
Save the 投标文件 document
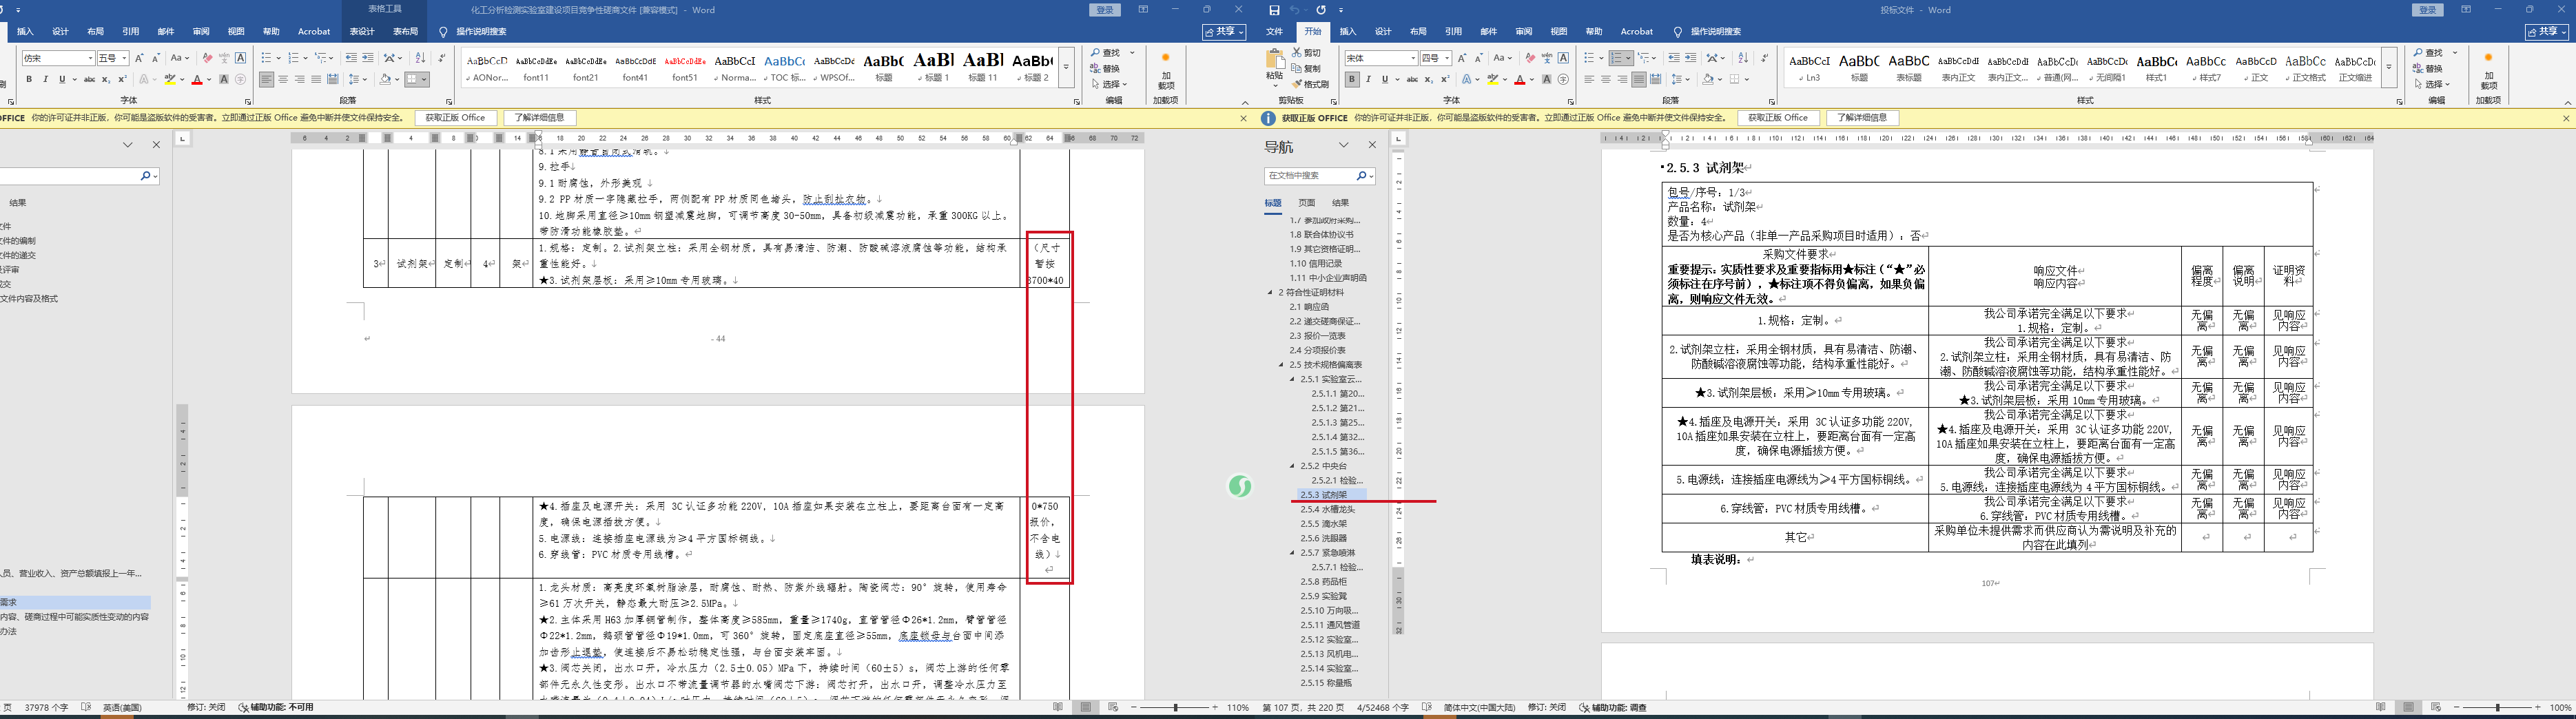pos(1274,10)
